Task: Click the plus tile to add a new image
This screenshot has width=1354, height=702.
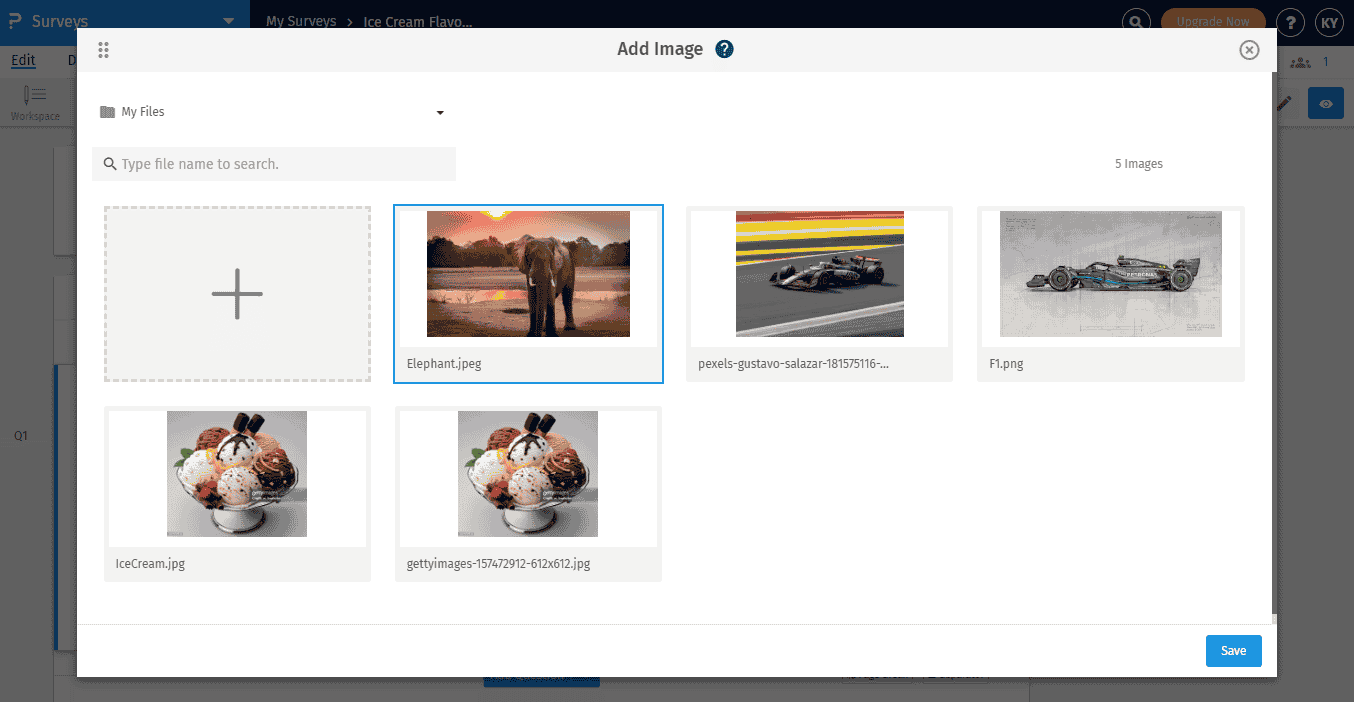Action: pyautogui.click(x=236, y=293)
